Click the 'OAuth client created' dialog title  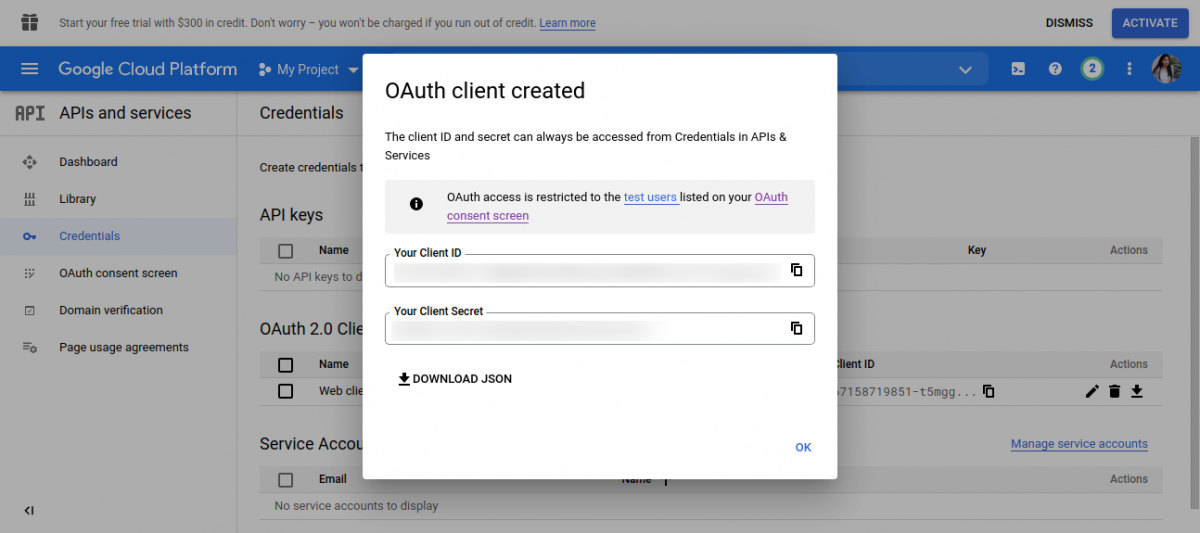click(x=485, y=91)
